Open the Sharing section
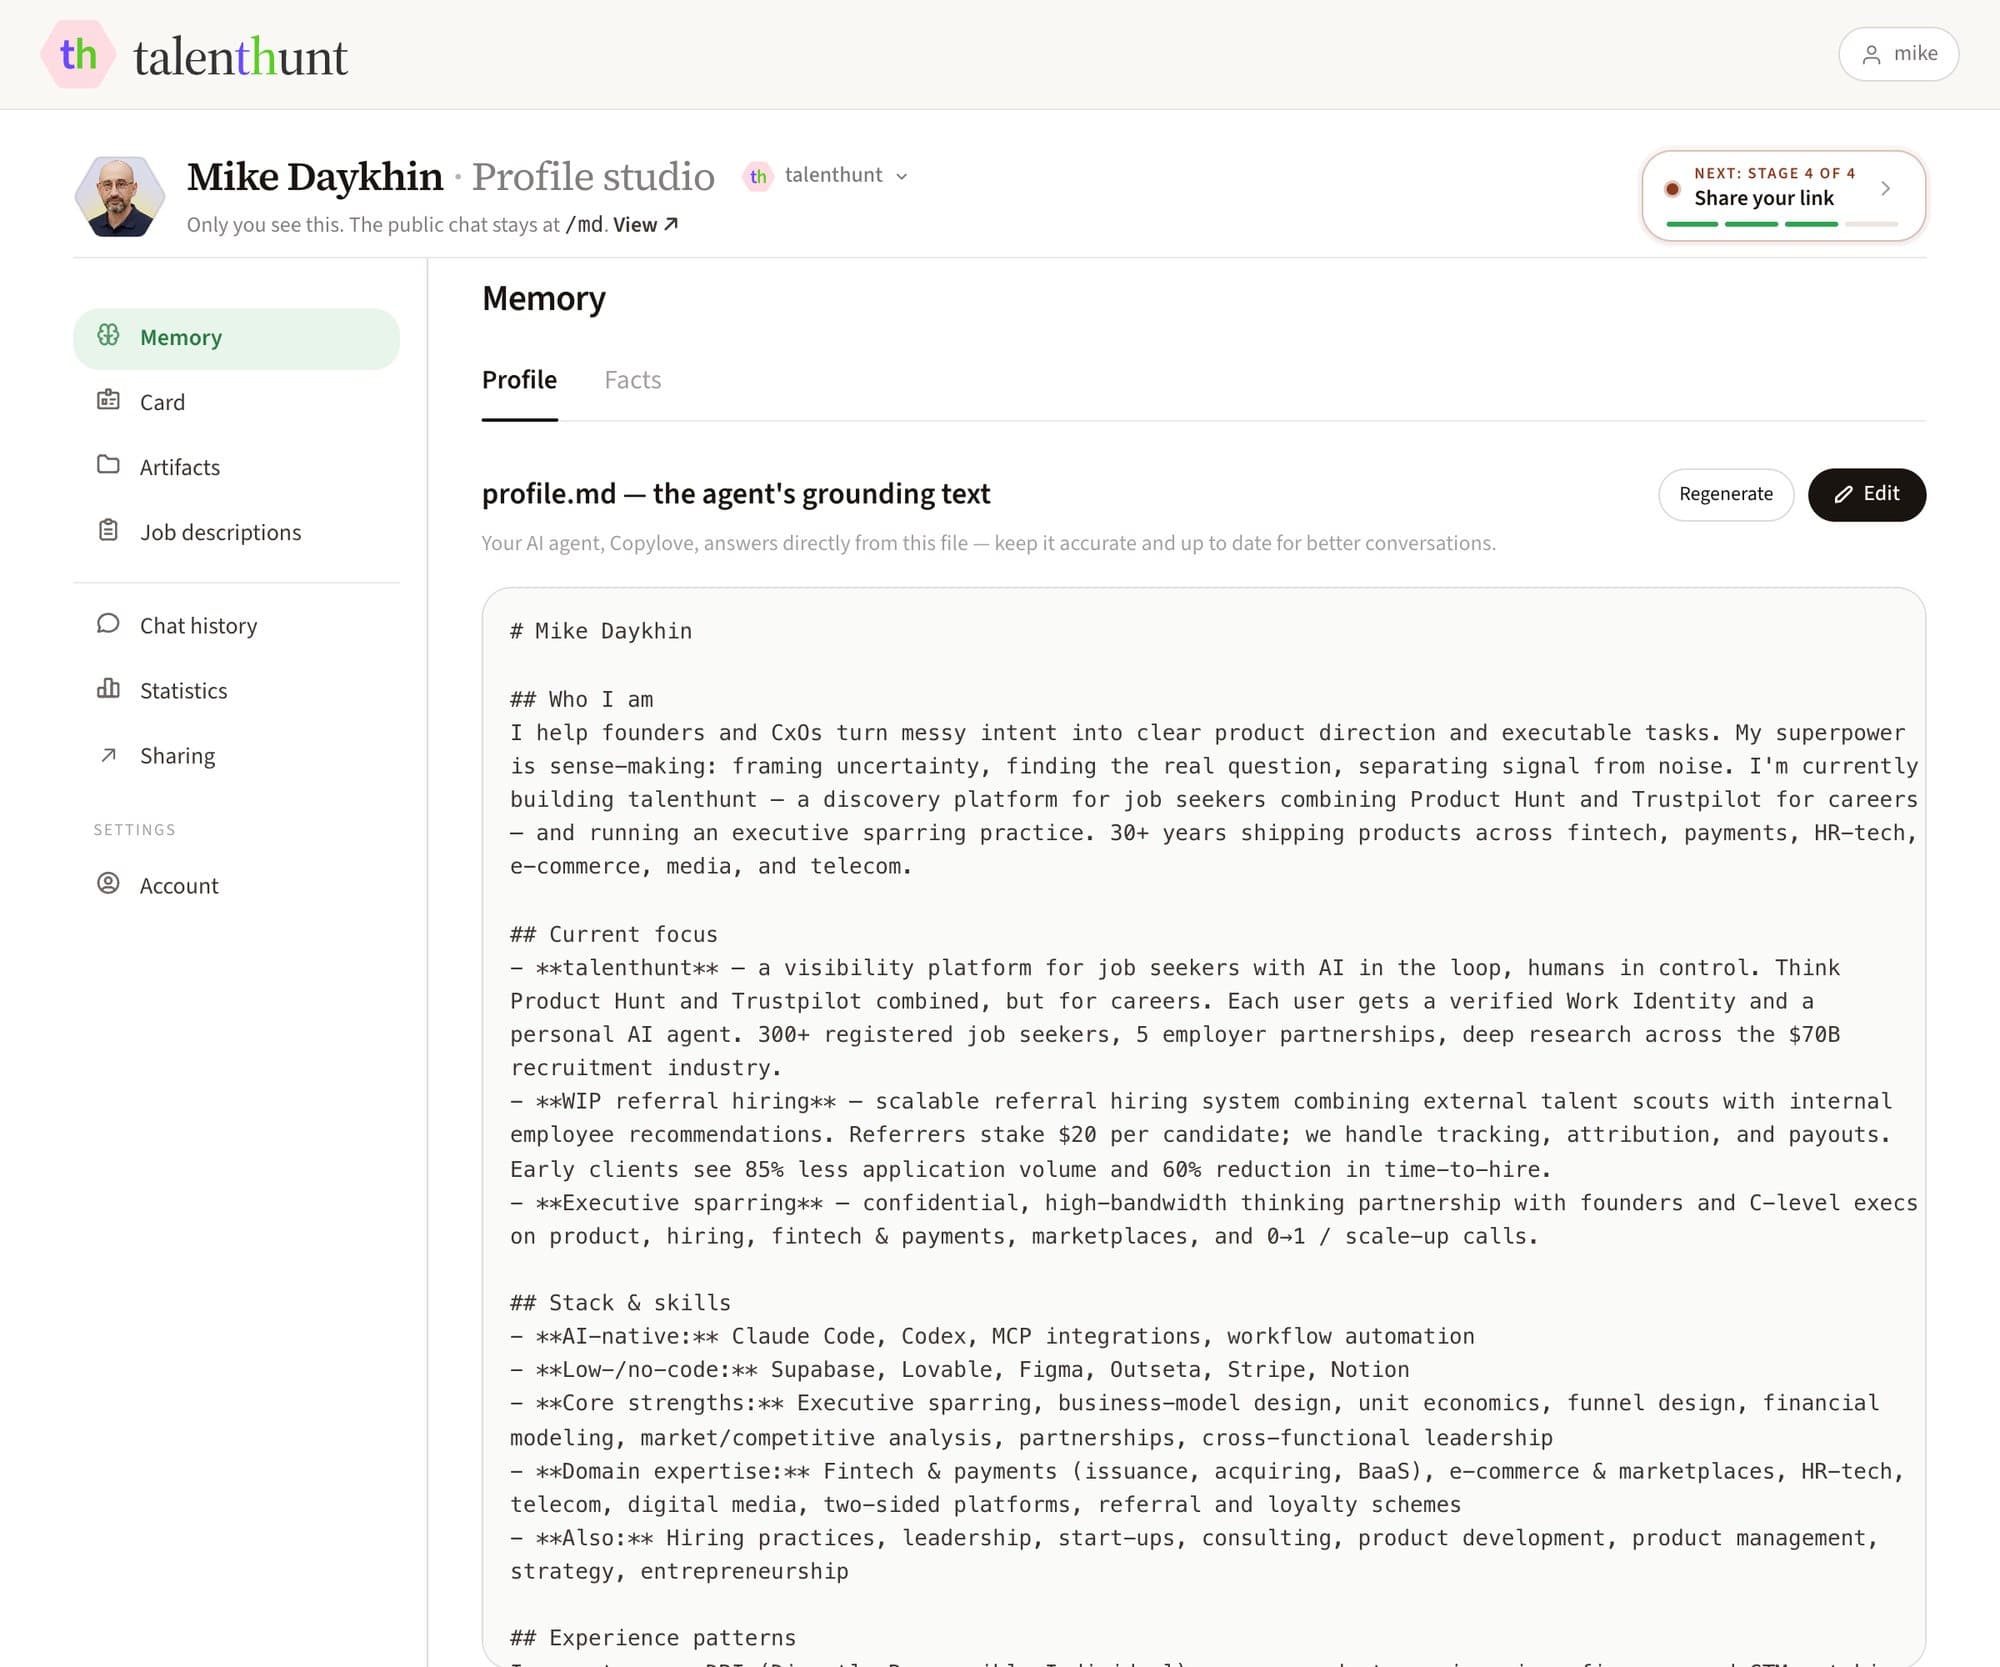 [x=236, y=756]
